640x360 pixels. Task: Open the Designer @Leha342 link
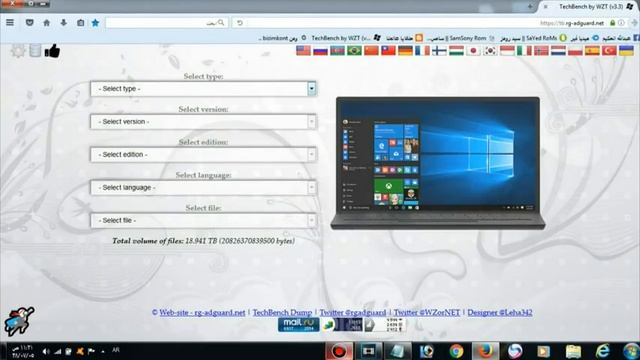tap(500, 312)
